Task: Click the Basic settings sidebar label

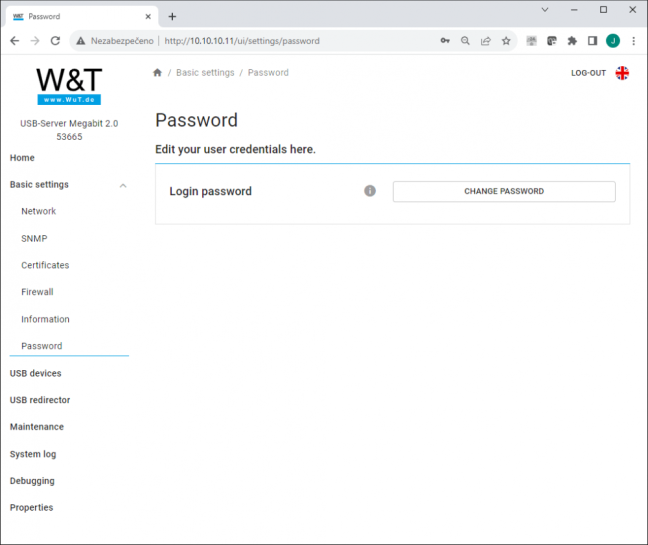Action: point(39,185)
